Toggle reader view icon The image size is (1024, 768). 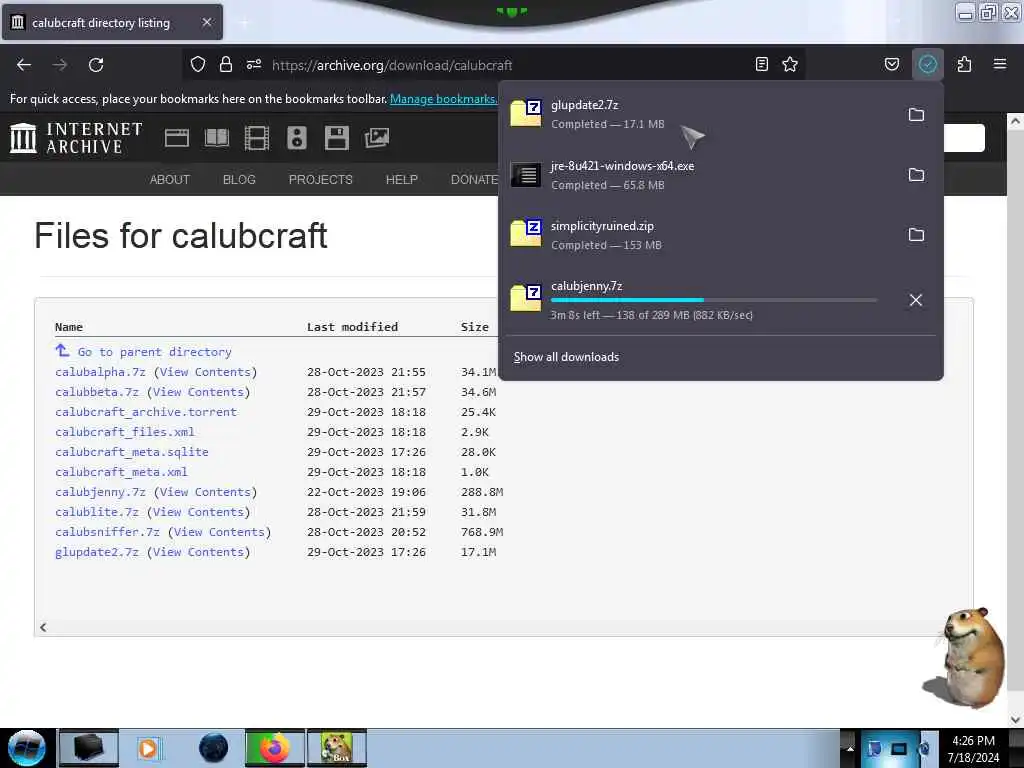pyautogui.click(x=761, y=64)
